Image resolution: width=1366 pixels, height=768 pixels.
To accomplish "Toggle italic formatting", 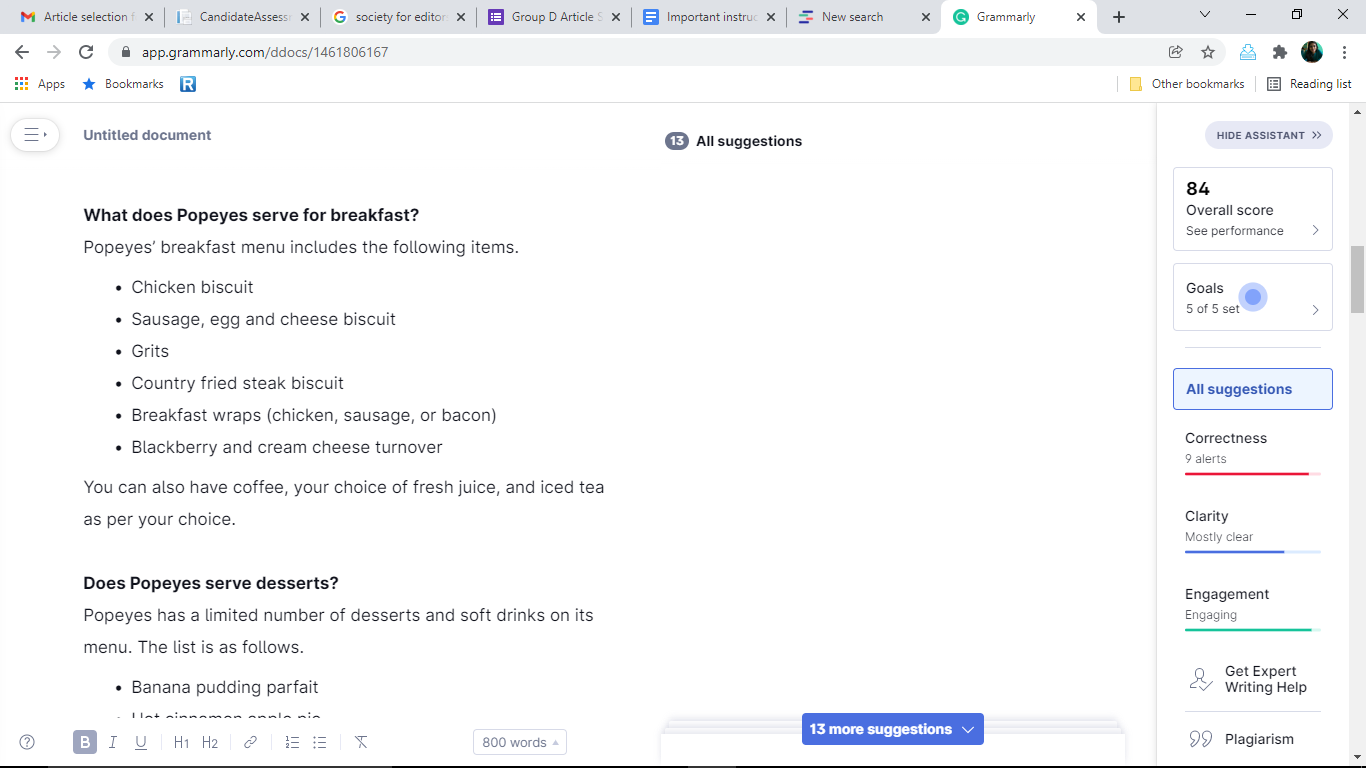I will [x=113, y=742].
